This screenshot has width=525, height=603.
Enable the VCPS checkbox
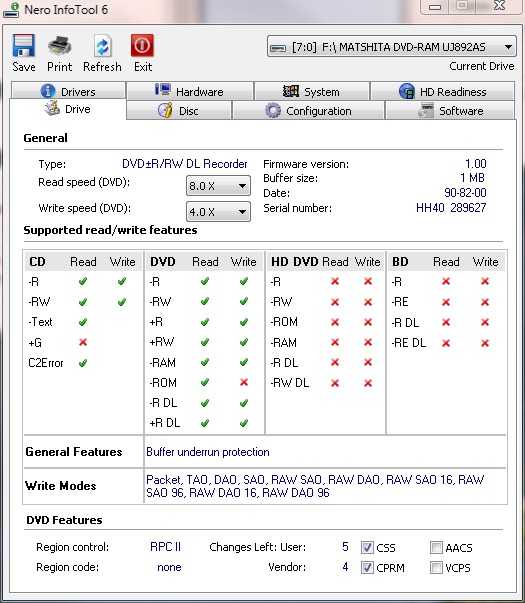(436, 567)
